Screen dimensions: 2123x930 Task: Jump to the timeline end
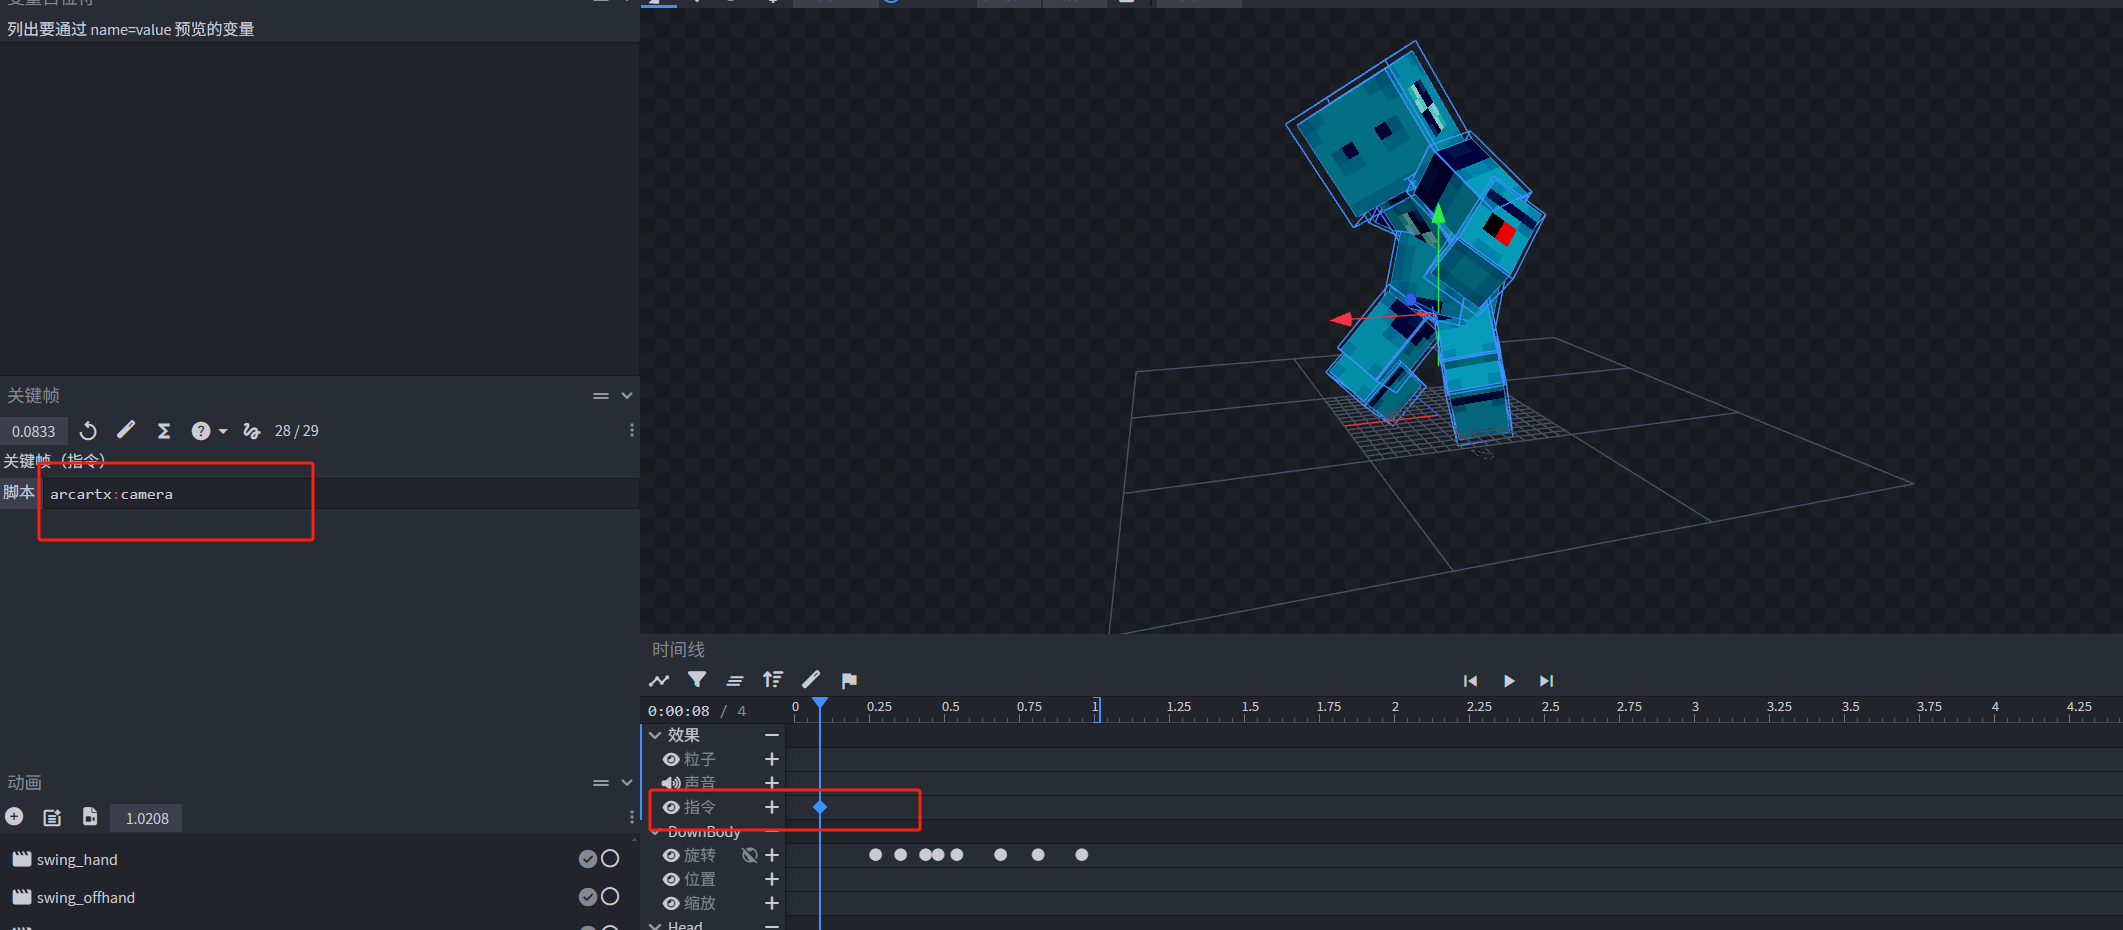(1546, 681)
